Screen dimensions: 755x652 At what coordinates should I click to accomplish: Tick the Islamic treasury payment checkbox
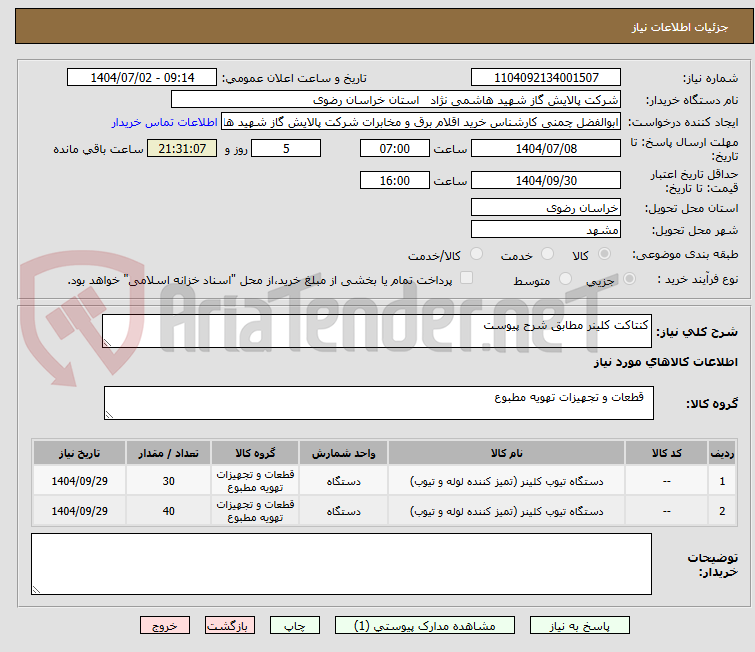pyautogui.click(x=466, y=278)
